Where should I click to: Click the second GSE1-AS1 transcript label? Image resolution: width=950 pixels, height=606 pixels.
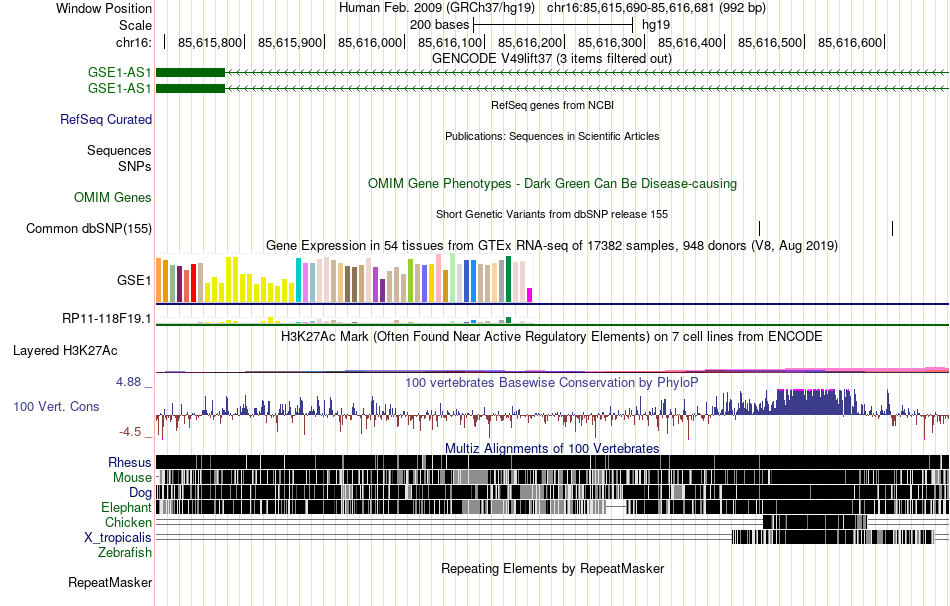[x=119, y=88]
